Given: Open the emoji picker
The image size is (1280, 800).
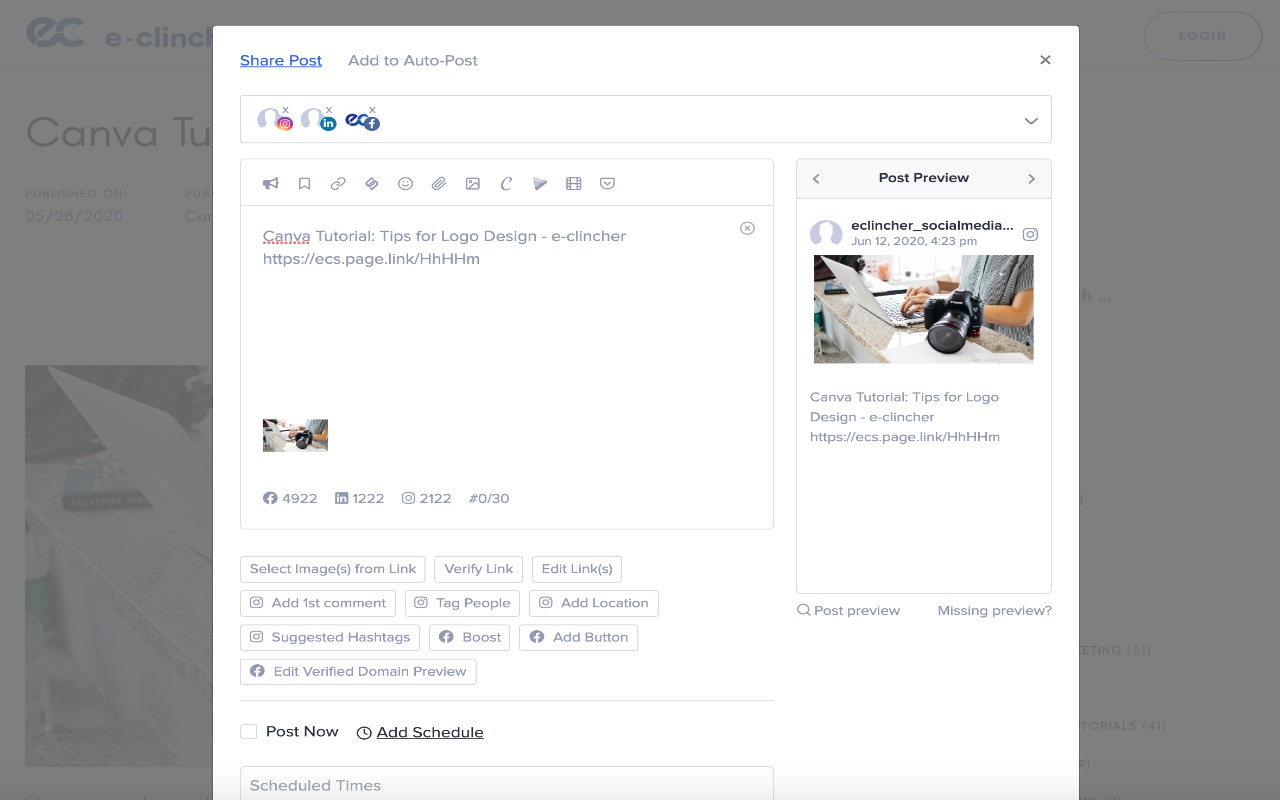Looking at the screenshot, I should tap(405, 184).
